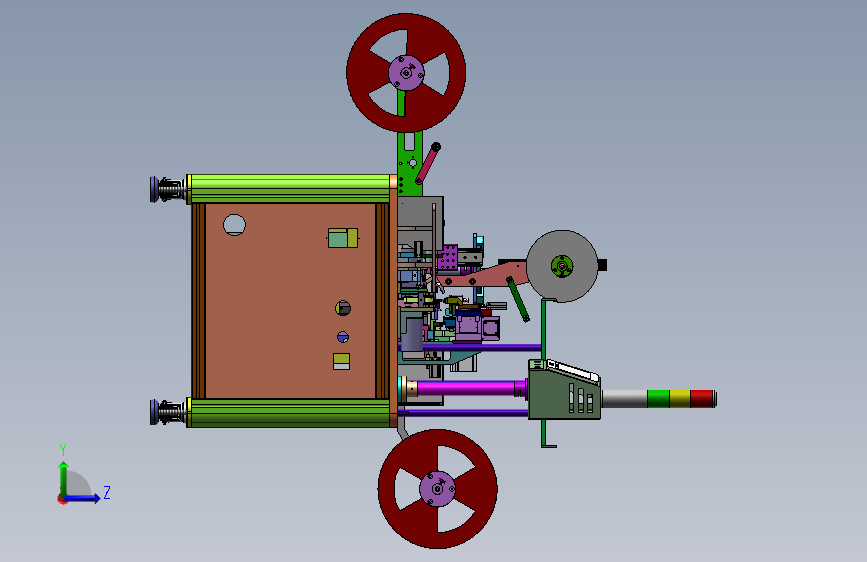Pick the salmon arm supporting the gray disc
Screen dimensions: 867x562
(x=481, y=275)
